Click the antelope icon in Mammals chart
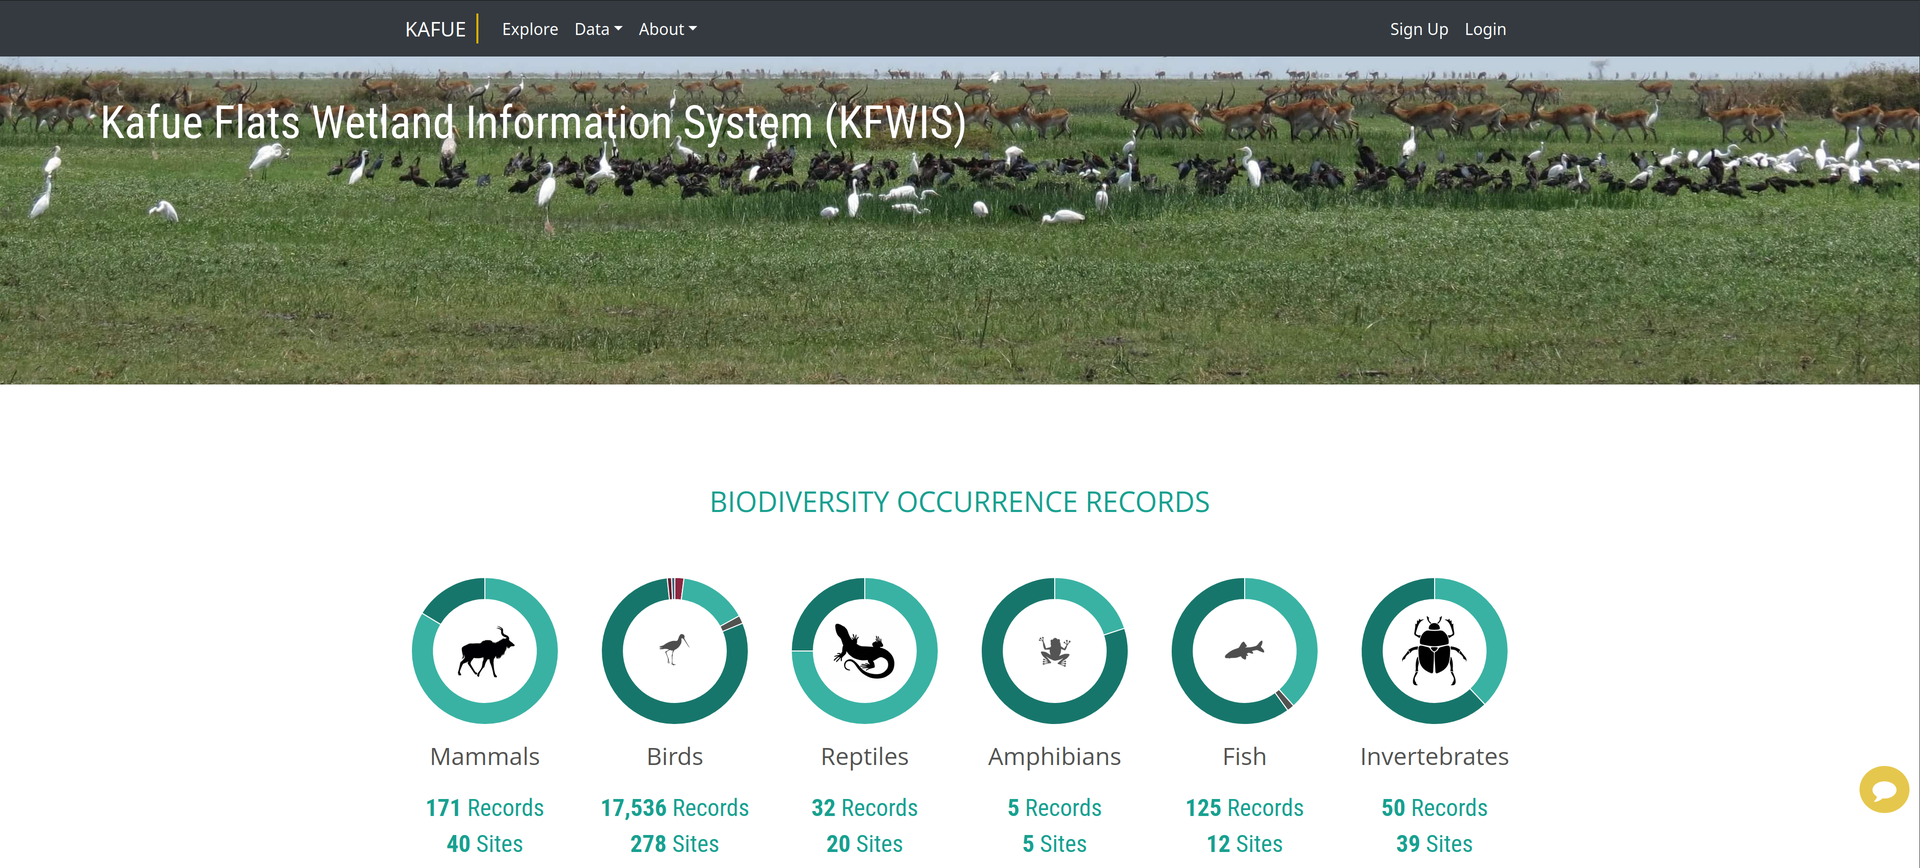This screenshot has width=1920, height=868. coord(485,652)
